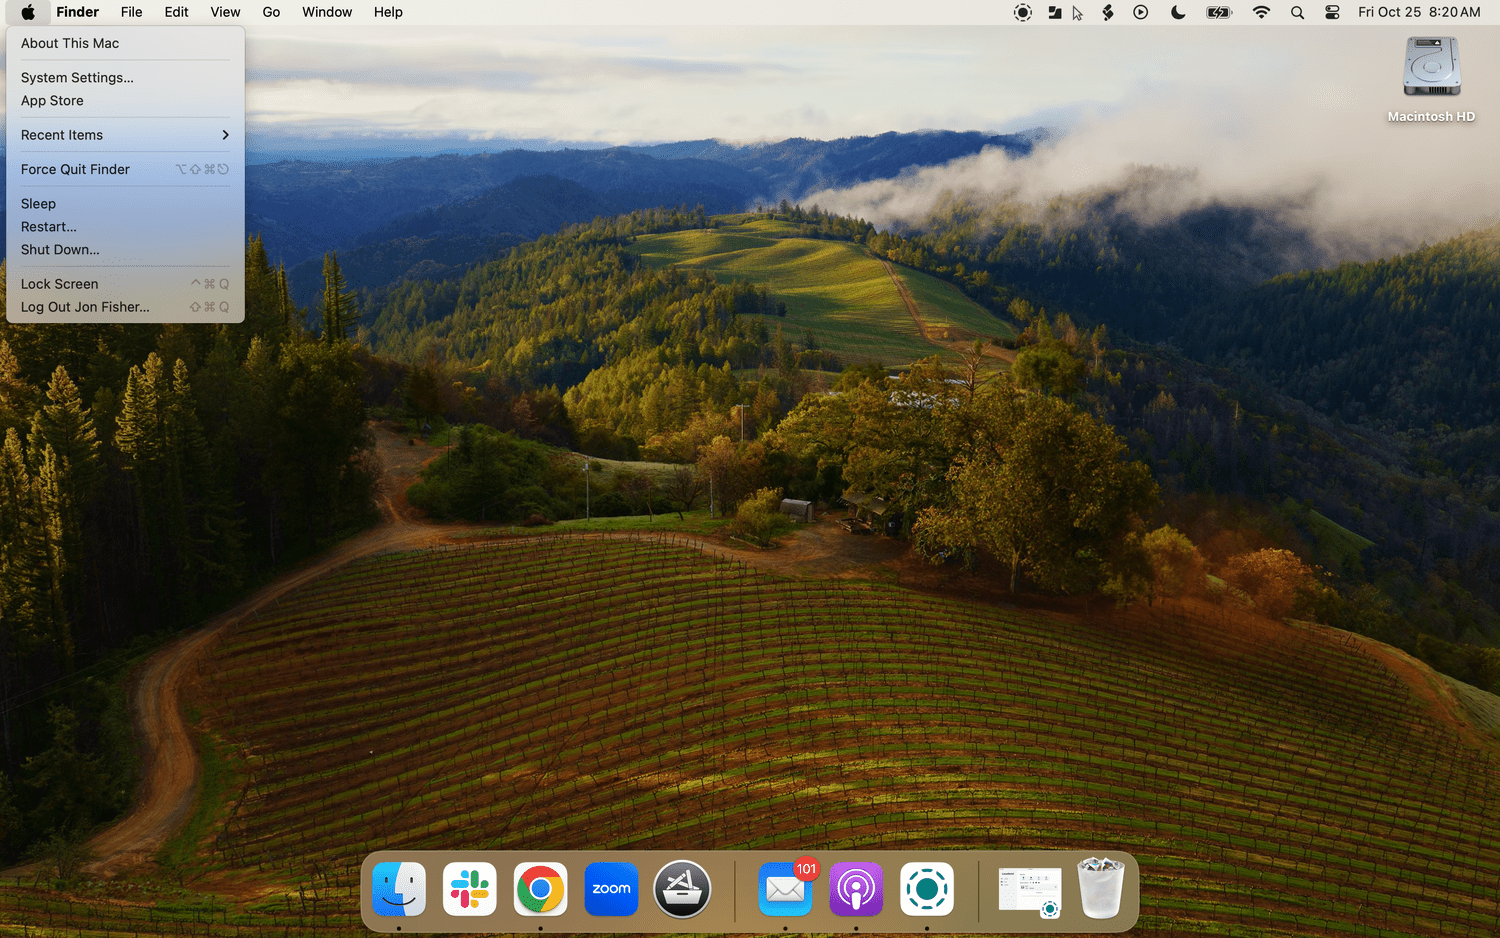Open the View menu in menu bar
This screenshot has width=1500, height=938.
225,12
